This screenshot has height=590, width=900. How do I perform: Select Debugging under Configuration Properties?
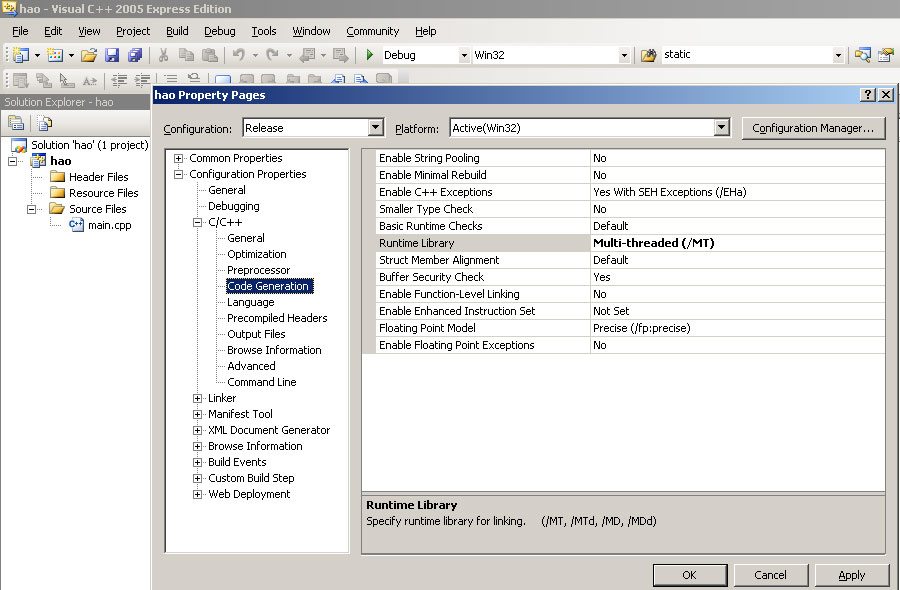[x=234, y=206]
